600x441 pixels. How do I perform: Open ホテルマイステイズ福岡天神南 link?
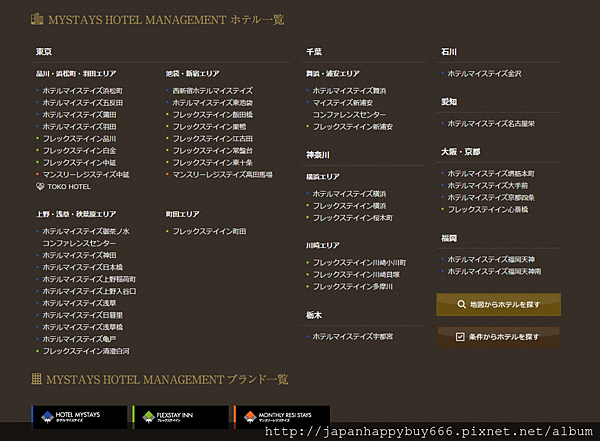pyautogui.click(x=494, y=271)
